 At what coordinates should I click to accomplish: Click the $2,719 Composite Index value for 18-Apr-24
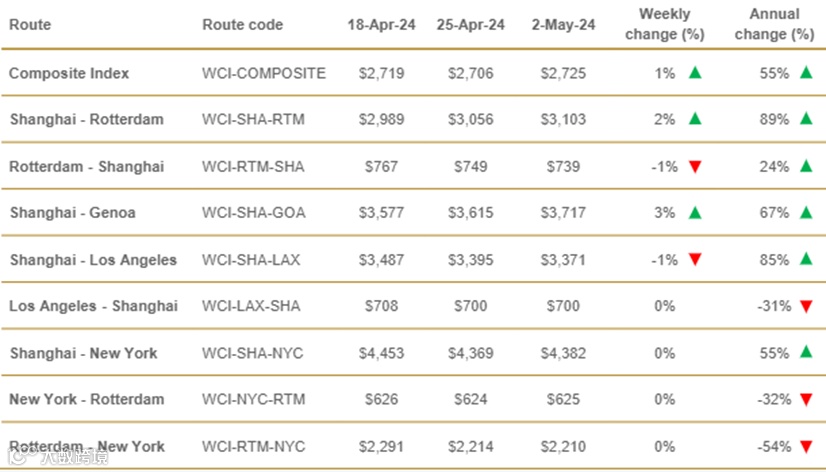[381, 73]
